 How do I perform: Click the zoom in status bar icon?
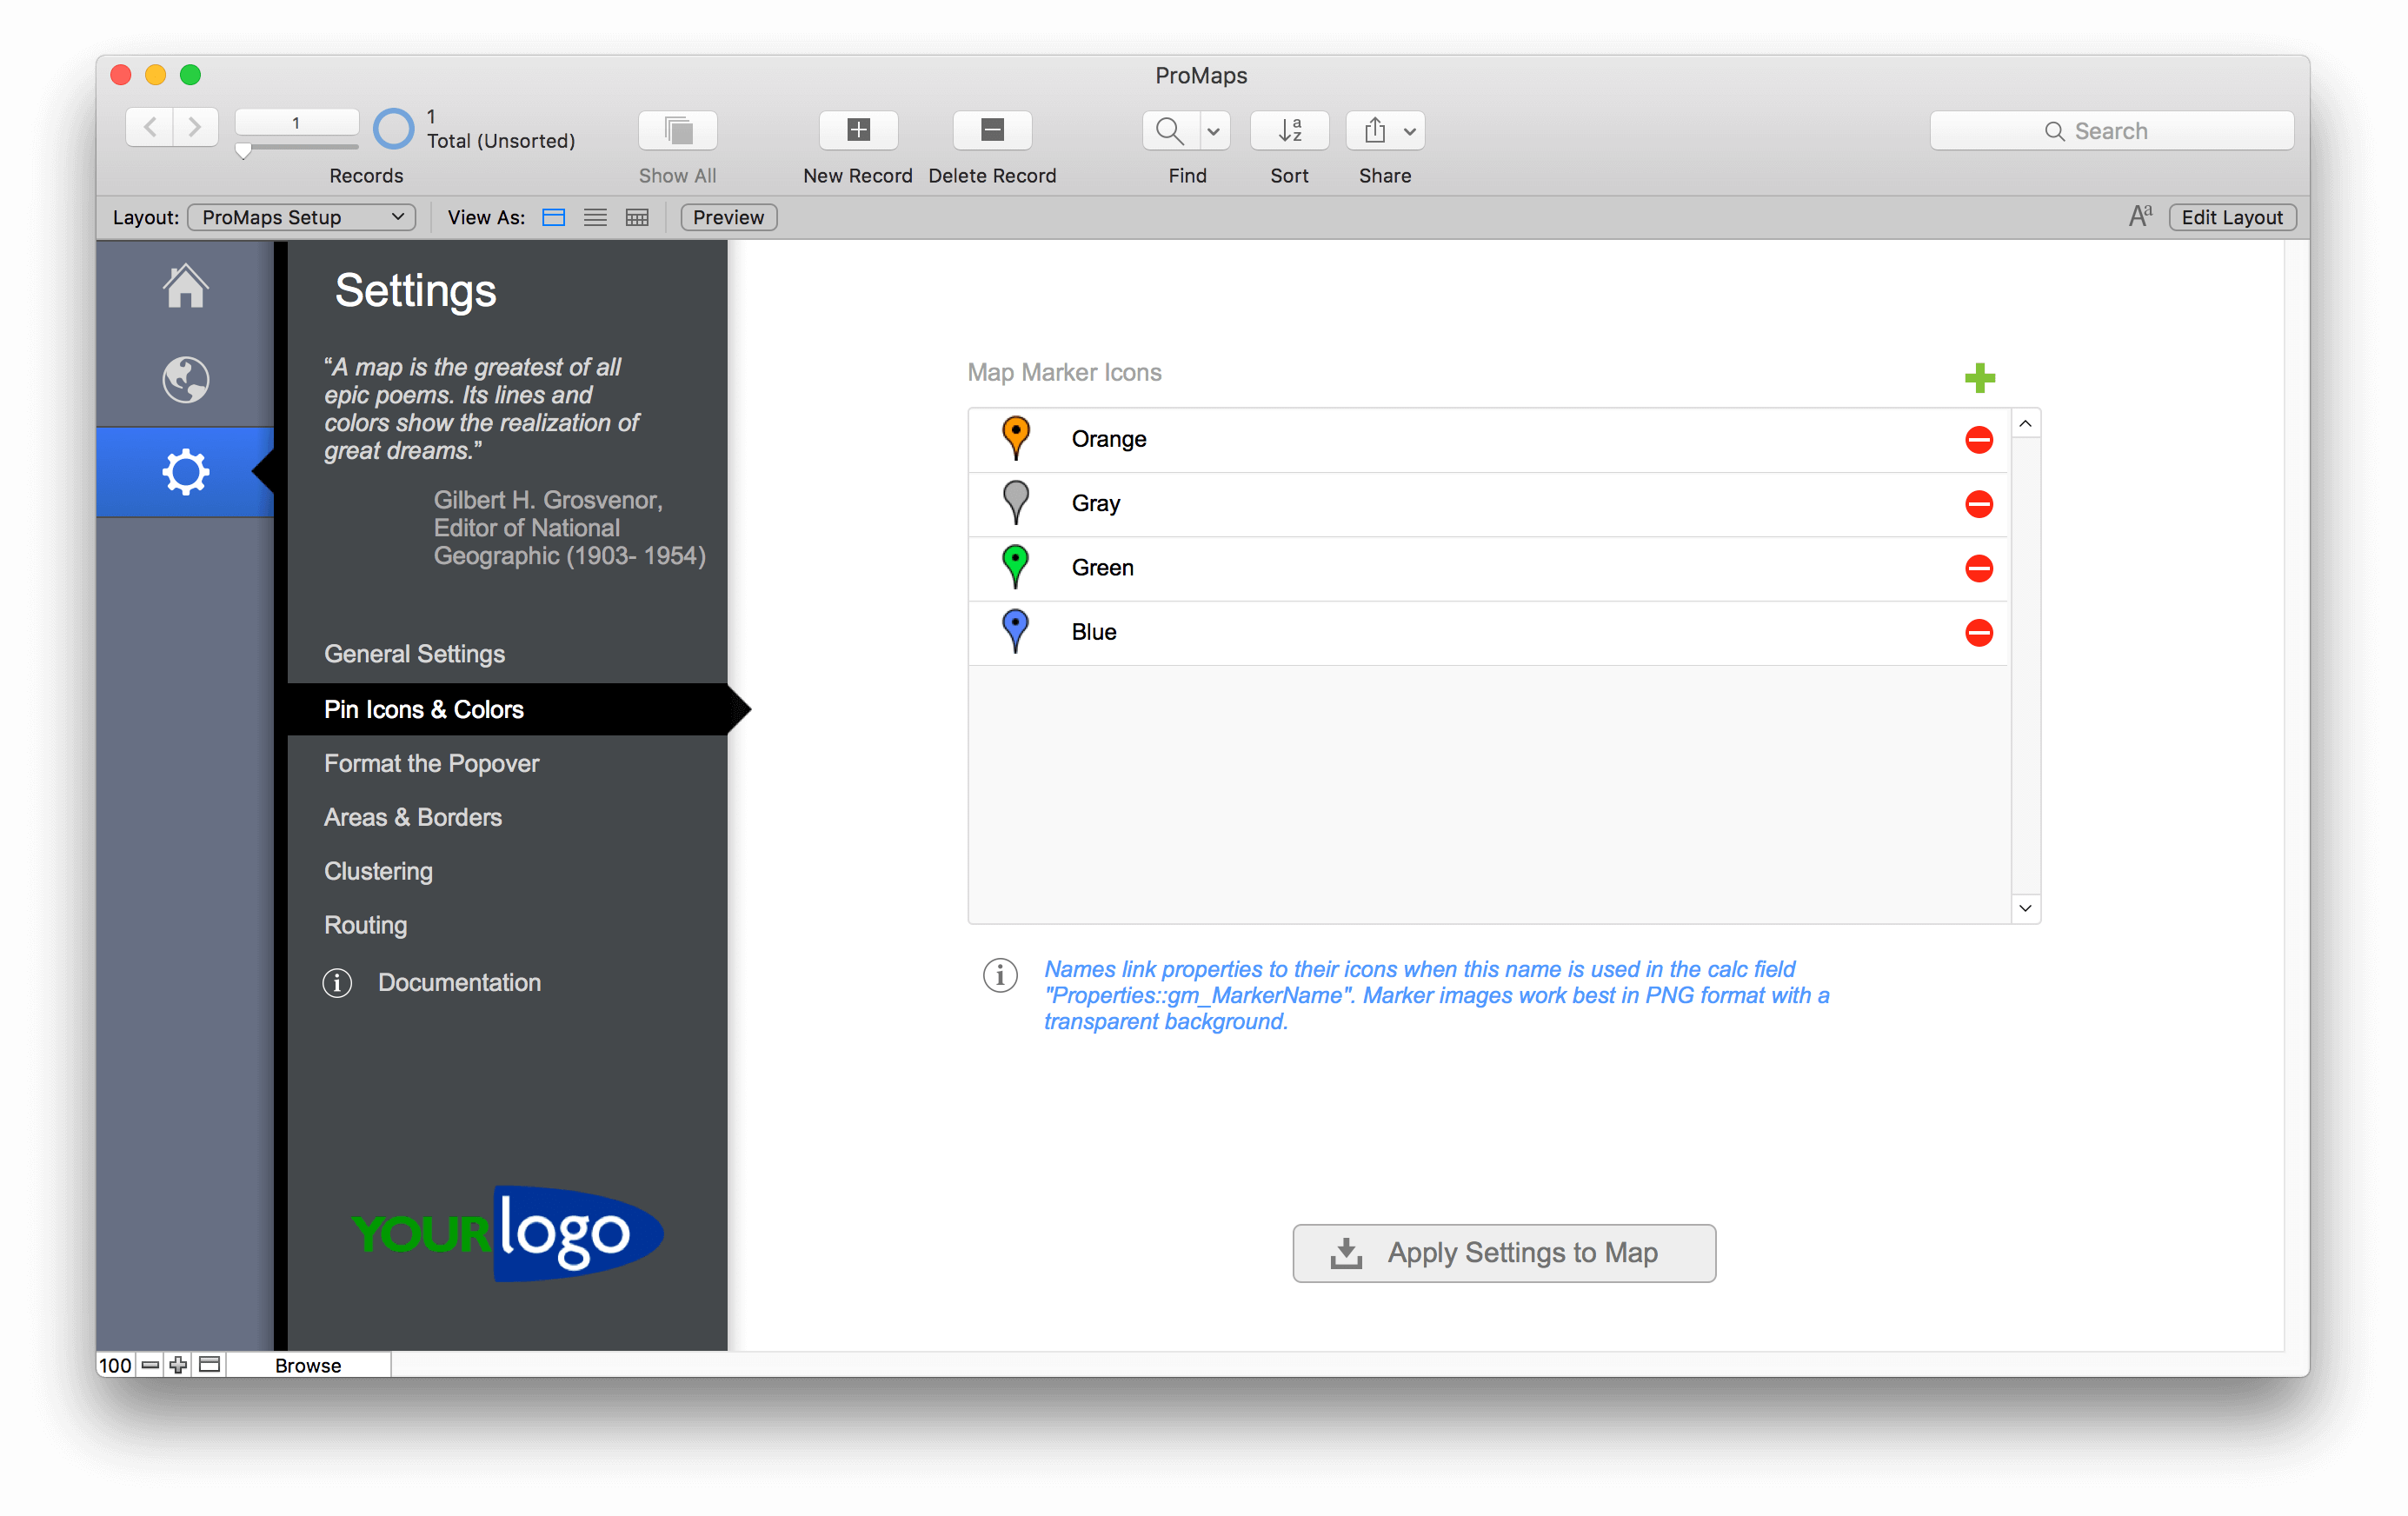(178, 1364)
